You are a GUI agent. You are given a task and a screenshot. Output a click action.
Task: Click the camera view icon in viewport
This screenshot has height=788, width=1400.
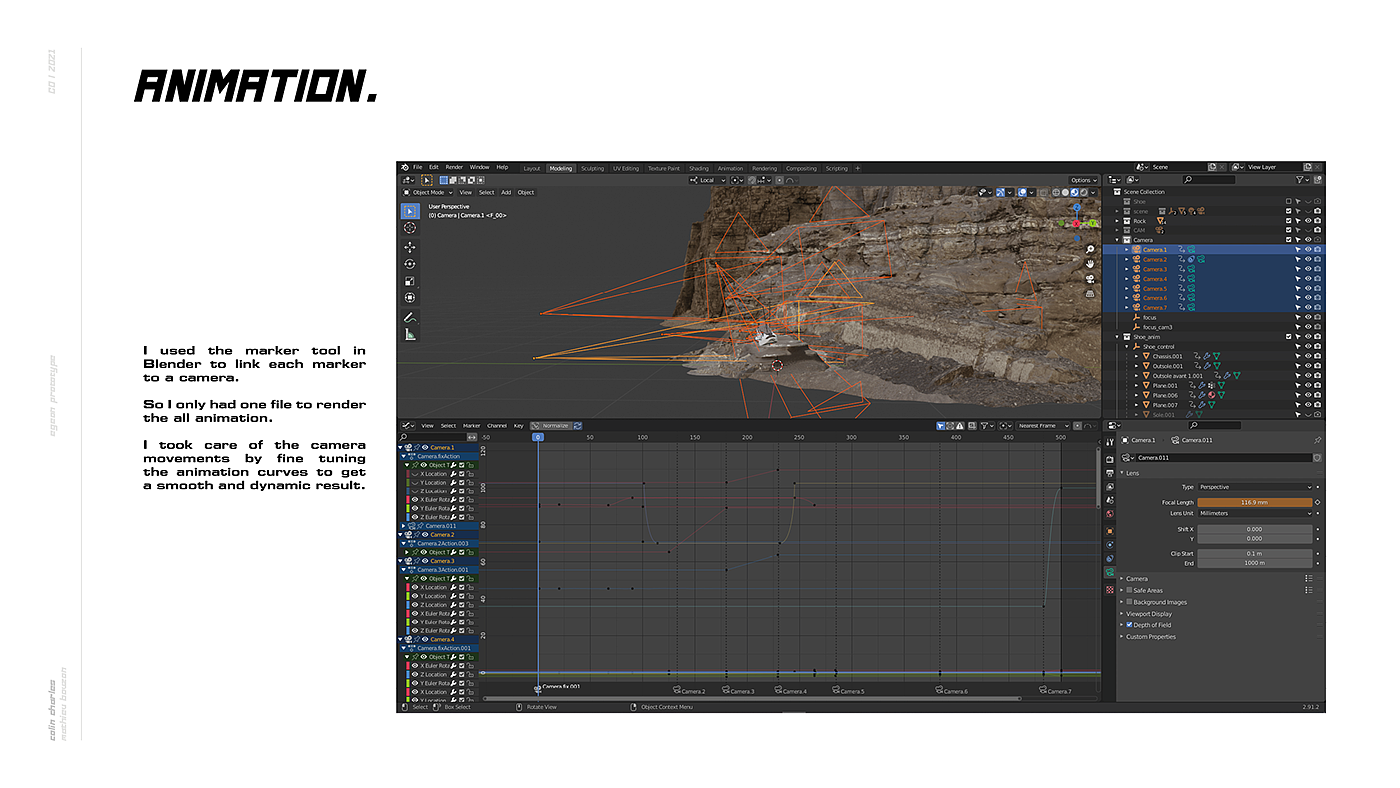point(1090,279)
